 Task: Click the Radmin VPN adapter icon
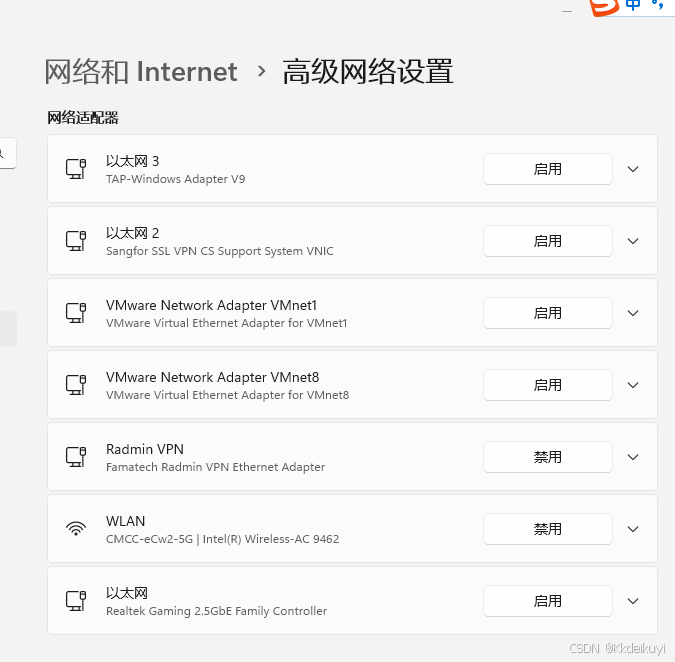click(x=76, y=457)
